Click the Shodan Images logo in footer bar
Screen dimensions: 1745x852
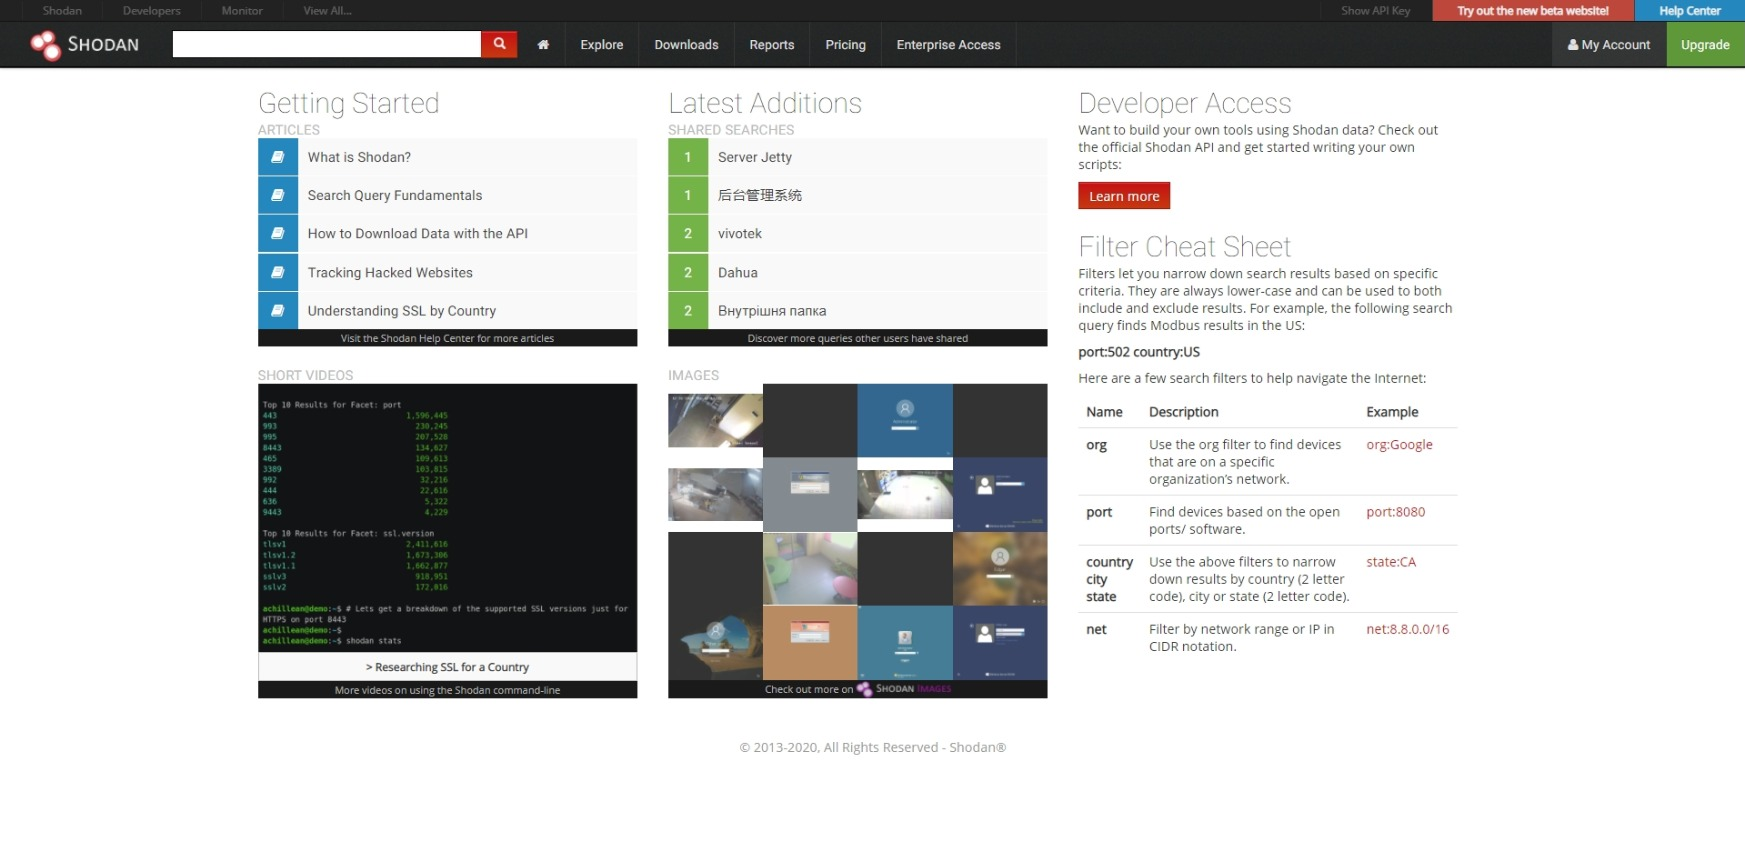[x=904, y=689]
